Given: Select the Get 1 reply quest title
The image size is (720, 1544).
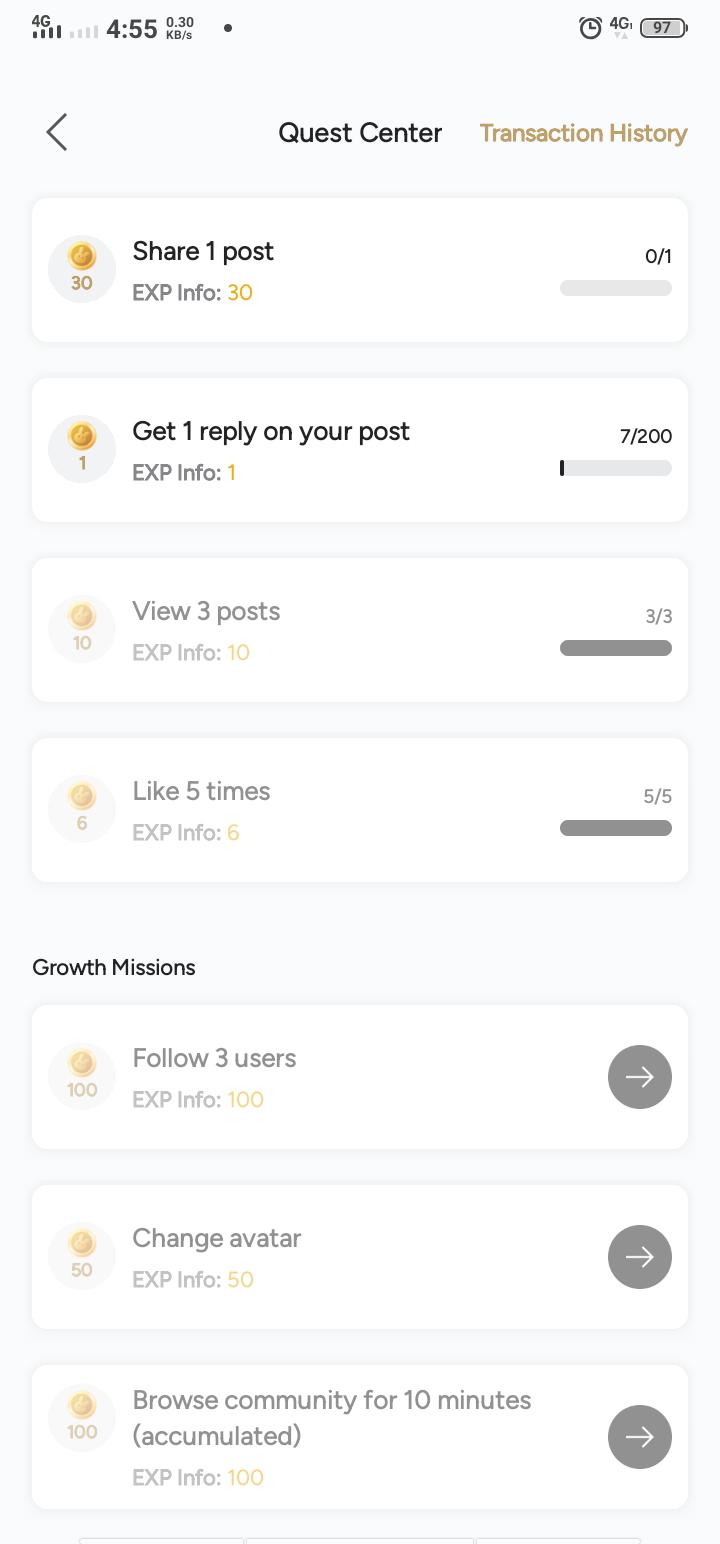Looking at the screenshot, I should [271, 431].
